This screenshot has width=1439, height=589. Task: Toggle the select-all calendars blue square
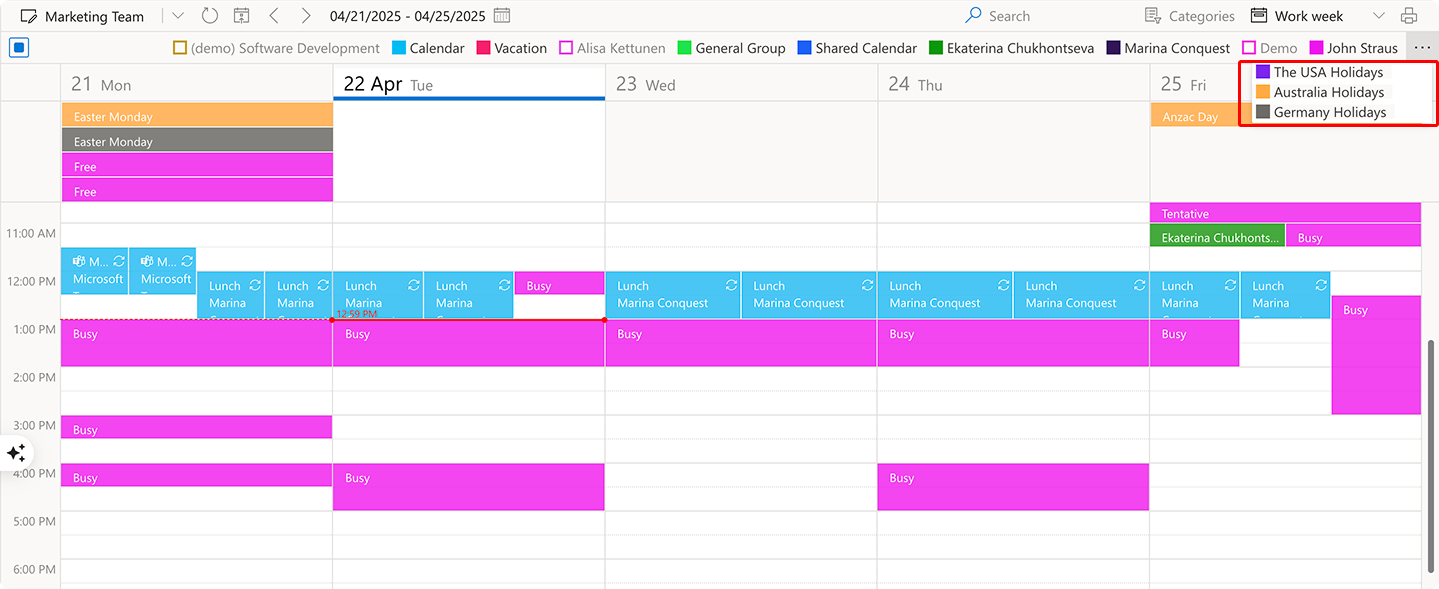click(19, 47)
